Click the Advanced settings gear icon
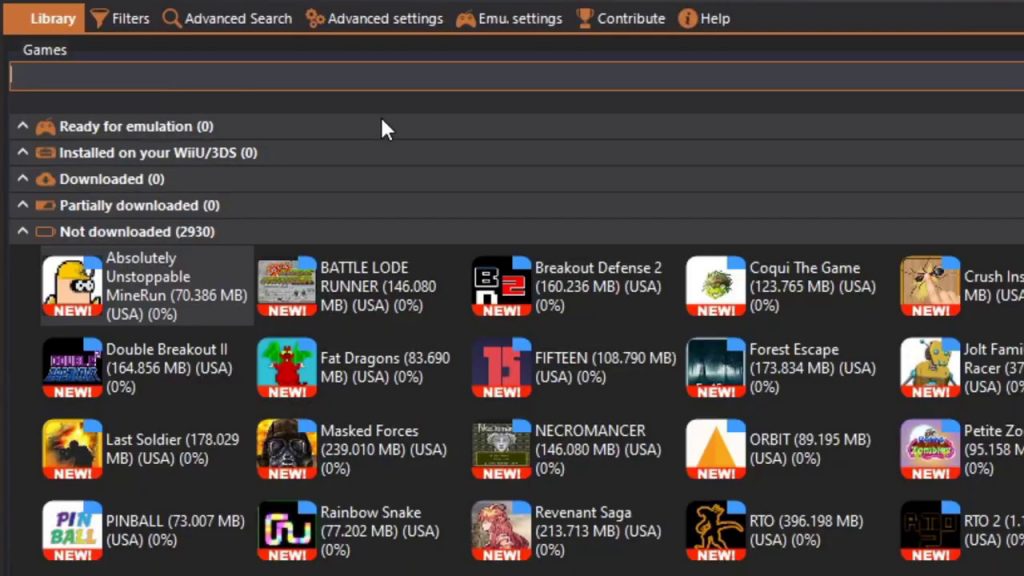The height and width of the screenshot is (576, 1024). pyautogui.click(x=315, y=18)
